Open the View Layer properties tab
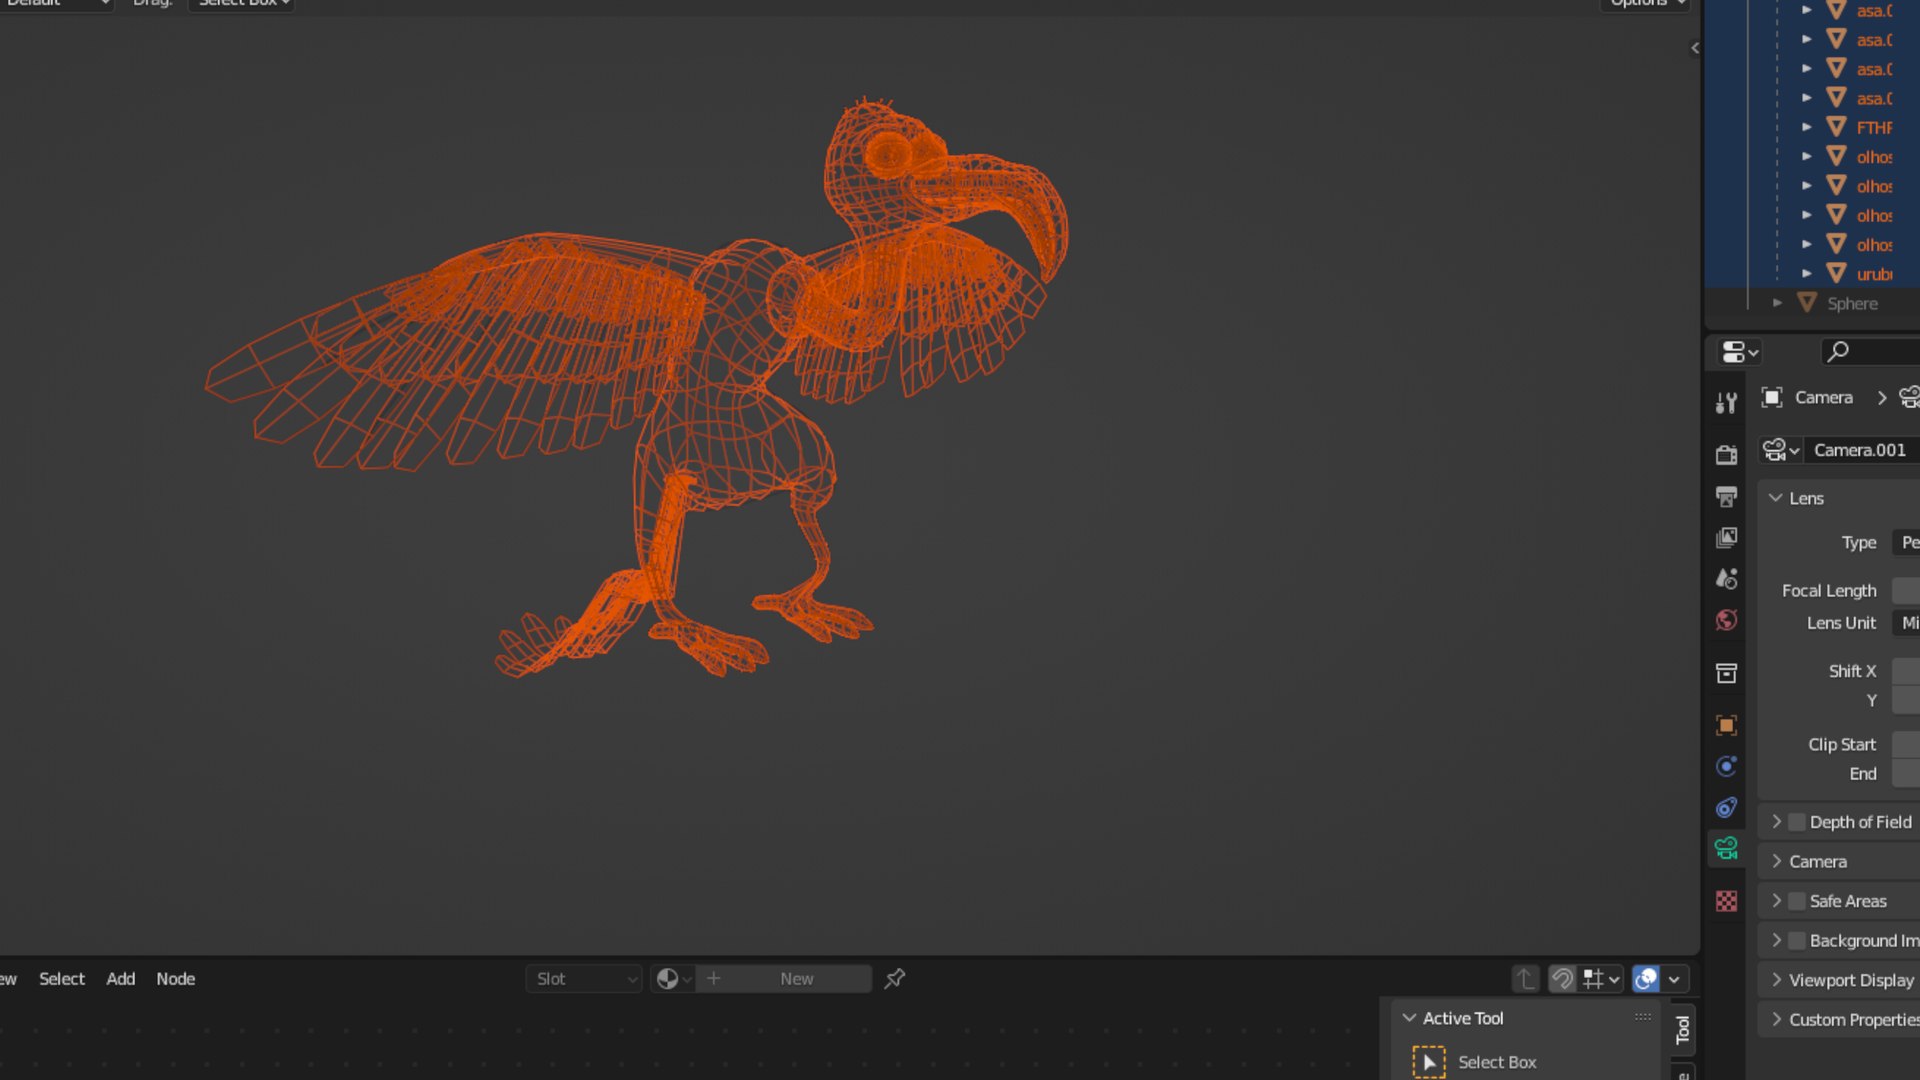The image size is (1920, 1080). 1726,538
